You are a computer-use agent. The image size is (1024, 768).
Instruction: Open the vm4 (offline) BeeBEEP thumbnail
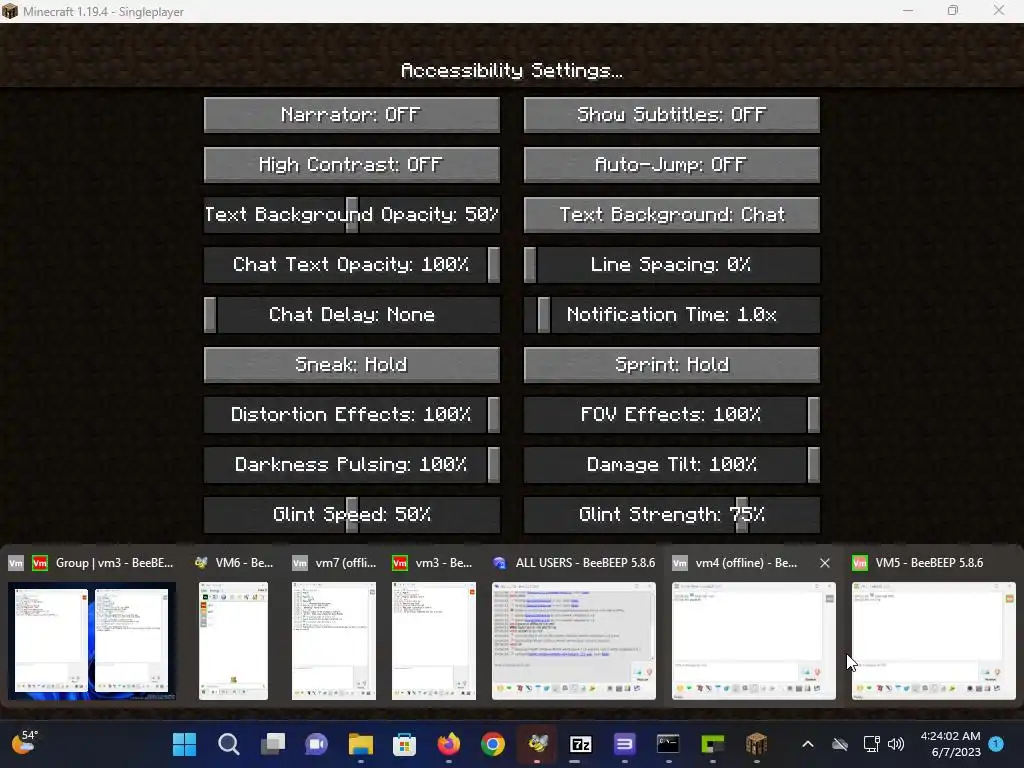pos(754,641)
